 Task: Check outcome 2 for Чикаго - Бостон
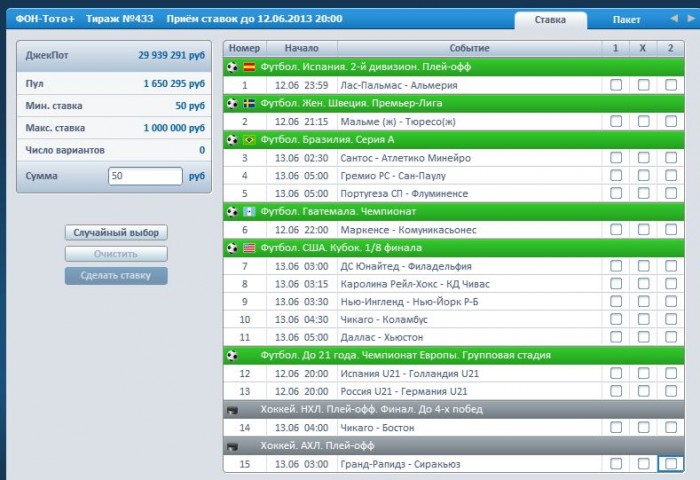pyautogui.click(x=671, y=427)
